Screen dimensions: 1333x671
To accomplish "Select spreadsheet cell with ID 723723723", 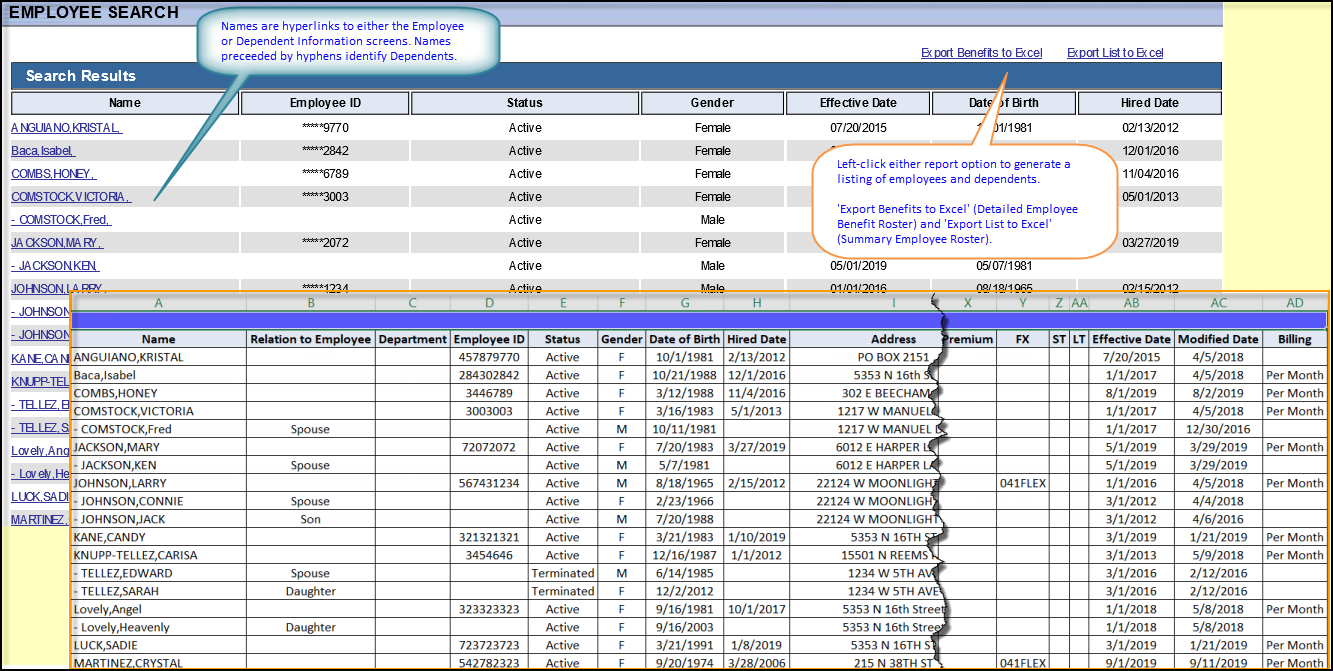I will (x=489, y=645).
